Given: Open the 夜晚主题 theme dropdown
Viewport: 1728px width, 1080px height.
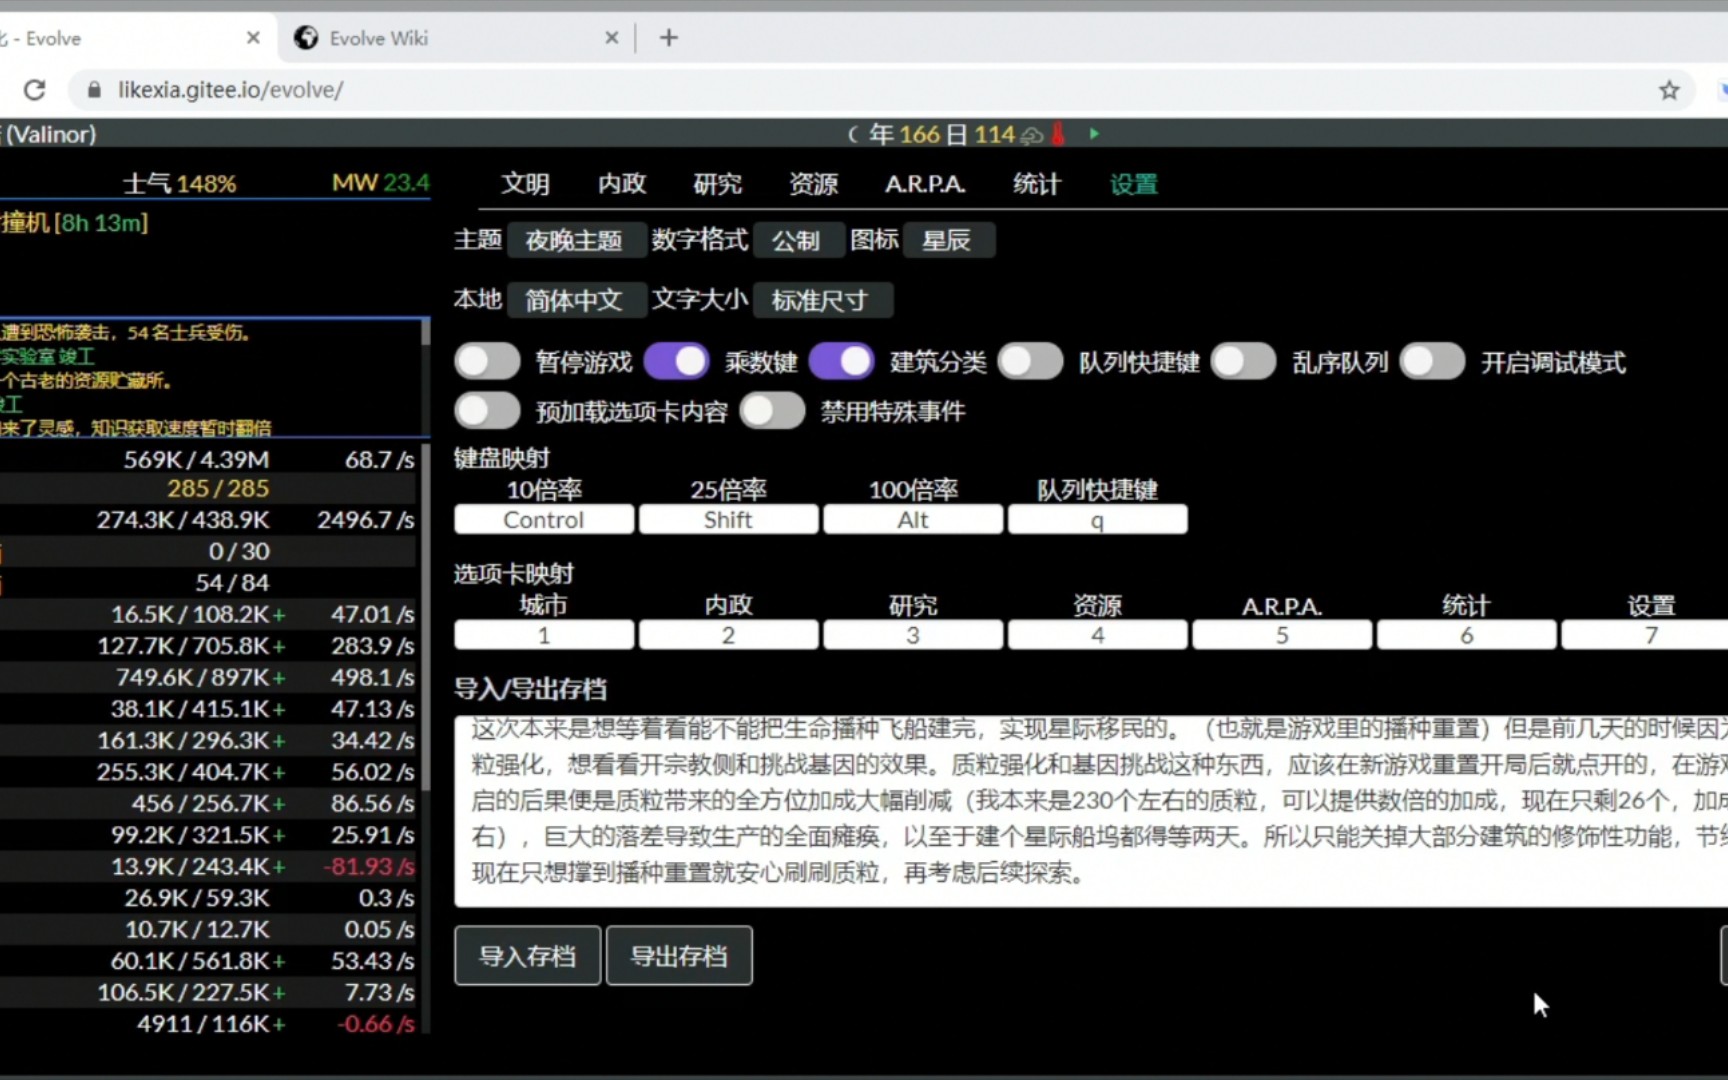Looking at the screenshot, I should point(575,241).
